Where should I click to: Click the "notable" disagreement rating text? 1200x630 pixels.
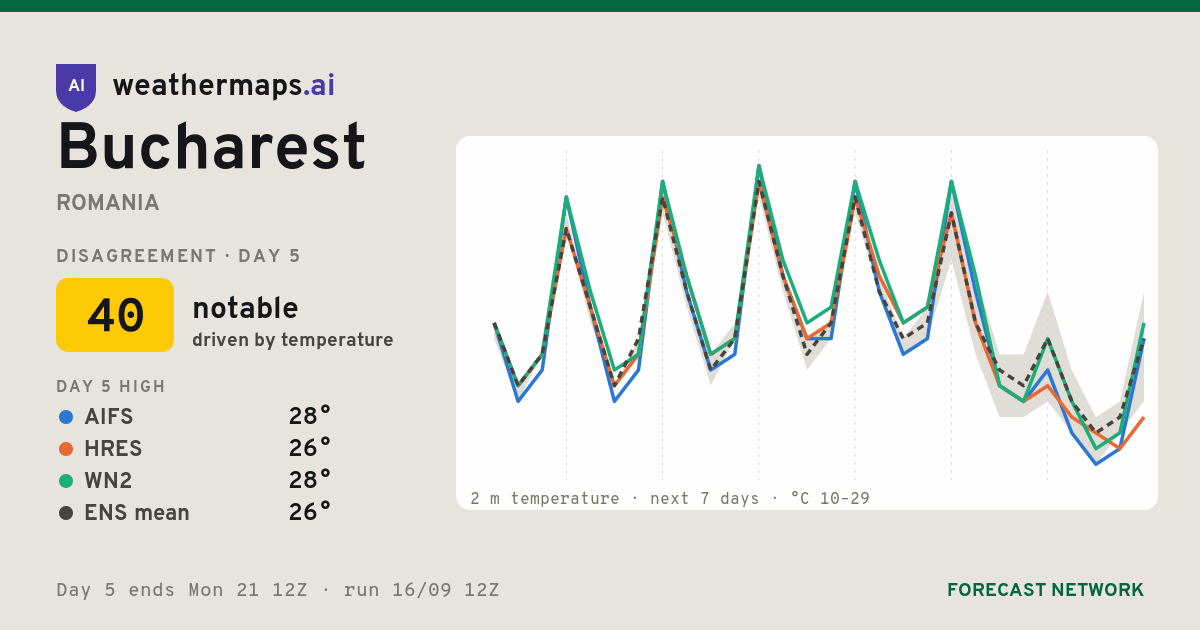pos(245,308)
